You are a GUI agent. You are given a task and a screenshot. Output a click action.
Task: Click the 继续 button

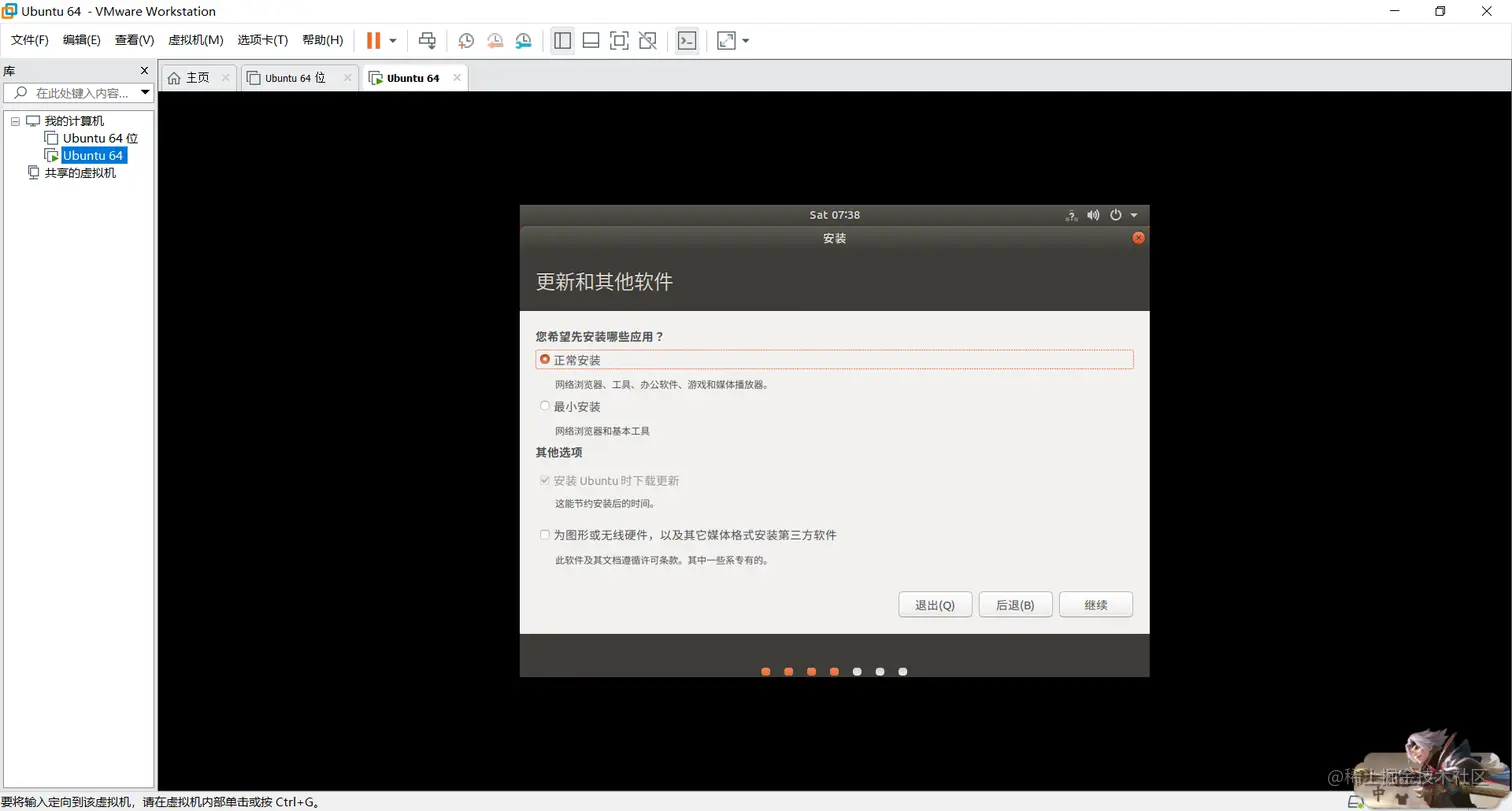point(1096,605)
